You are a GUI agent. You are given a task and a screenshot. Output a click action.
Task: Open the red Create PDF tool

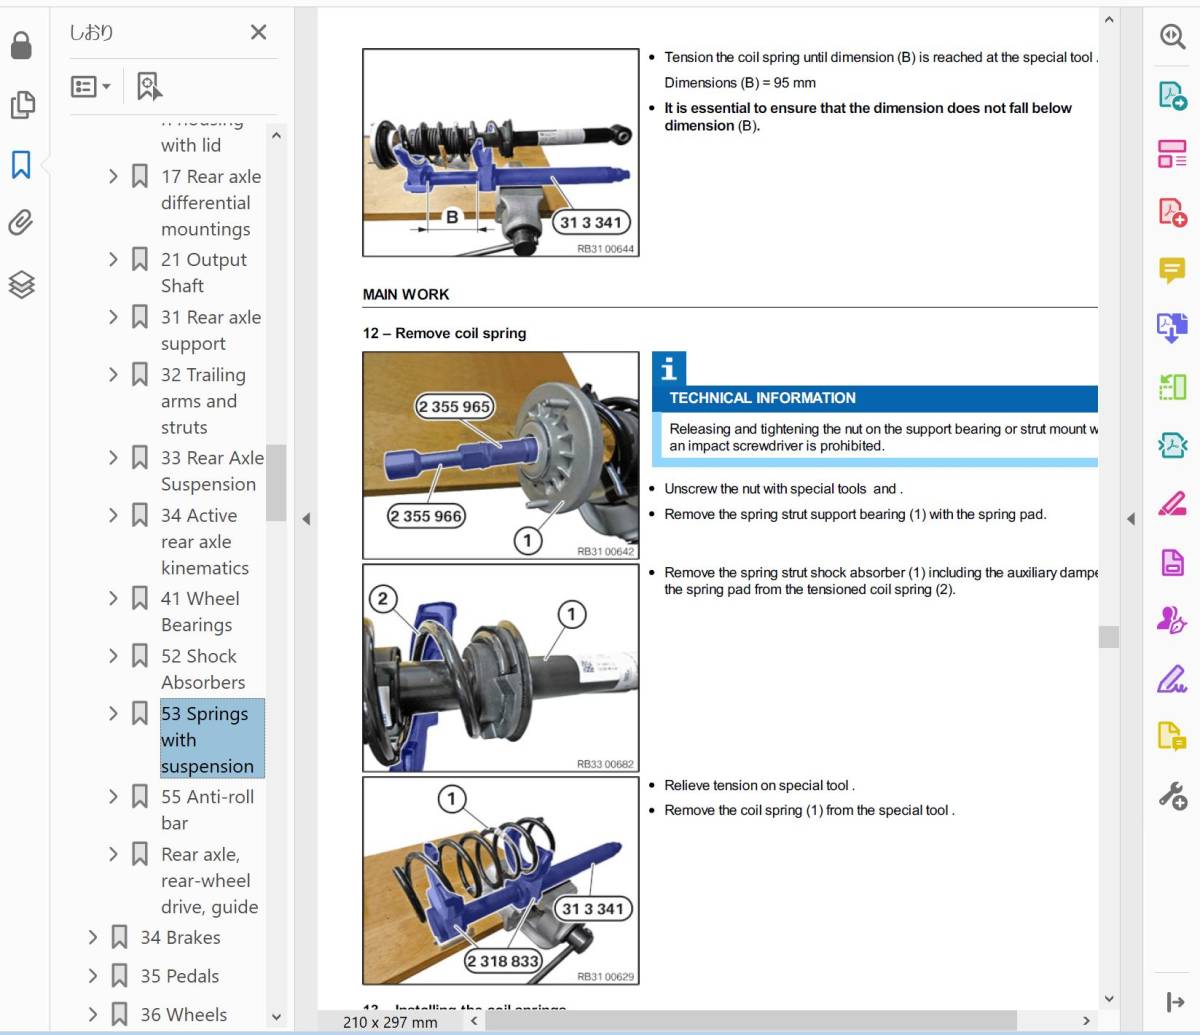pyautogui.click(x=1172, y=211)
